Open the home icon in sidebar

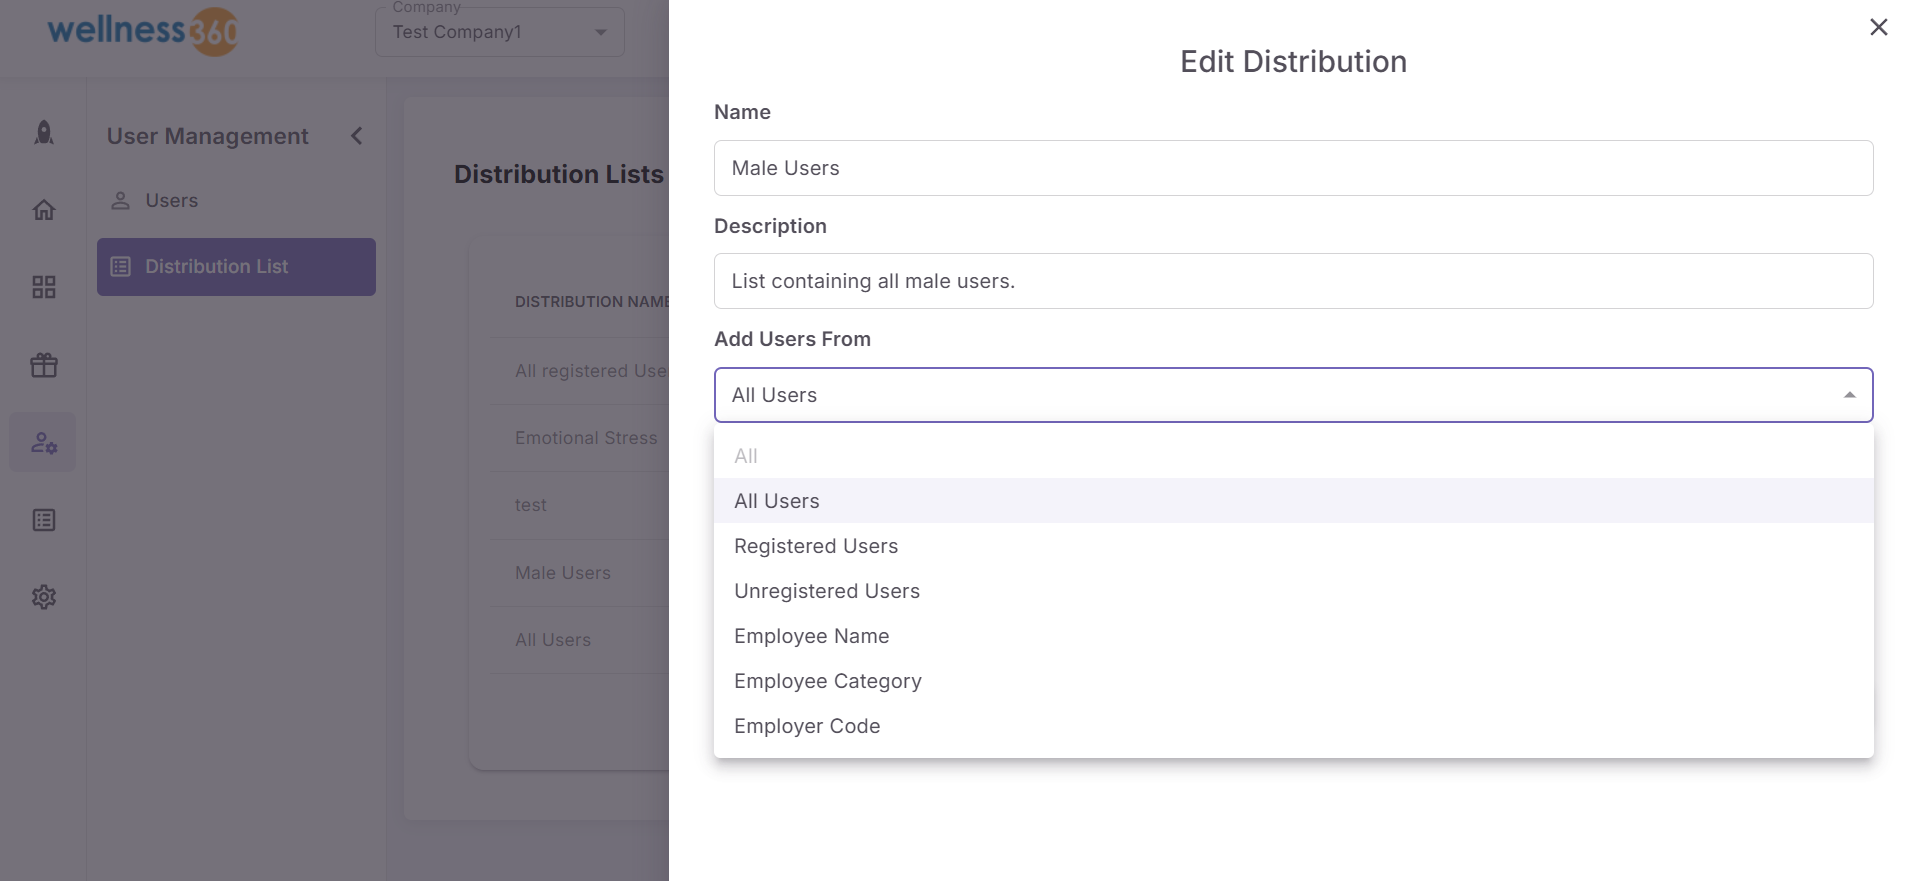pos(44,210)
